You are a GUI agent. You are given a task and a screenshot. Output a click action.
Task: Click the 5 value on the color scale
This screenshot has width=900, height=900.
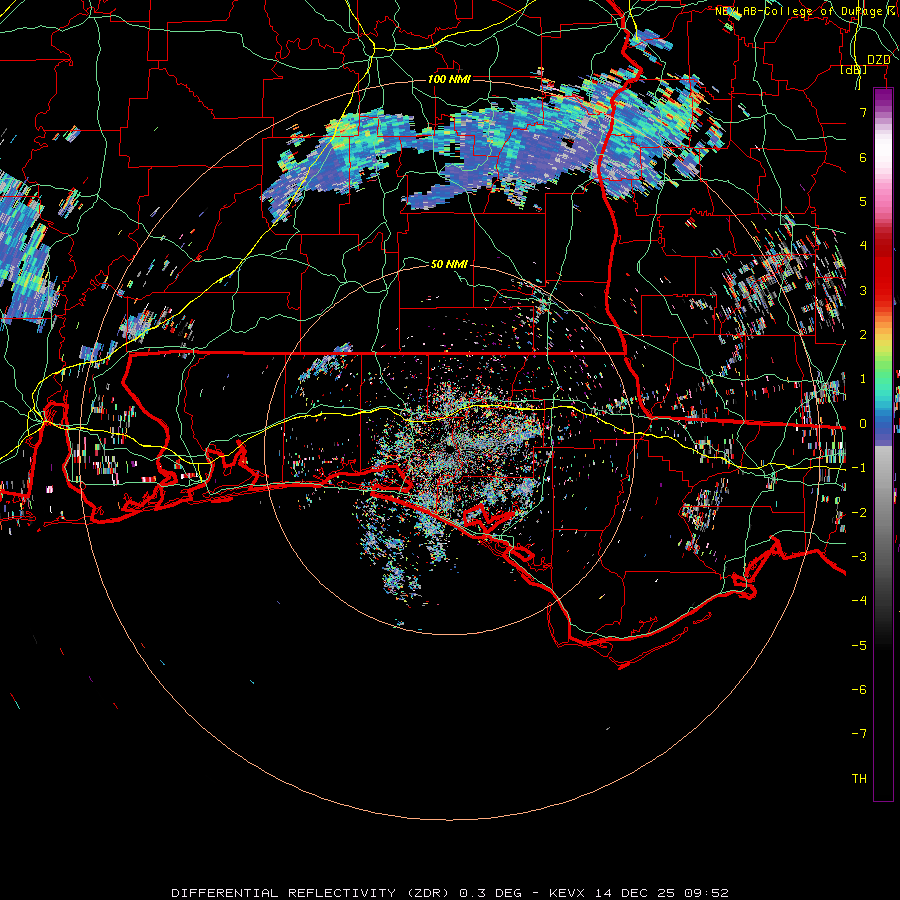(863, 201)
